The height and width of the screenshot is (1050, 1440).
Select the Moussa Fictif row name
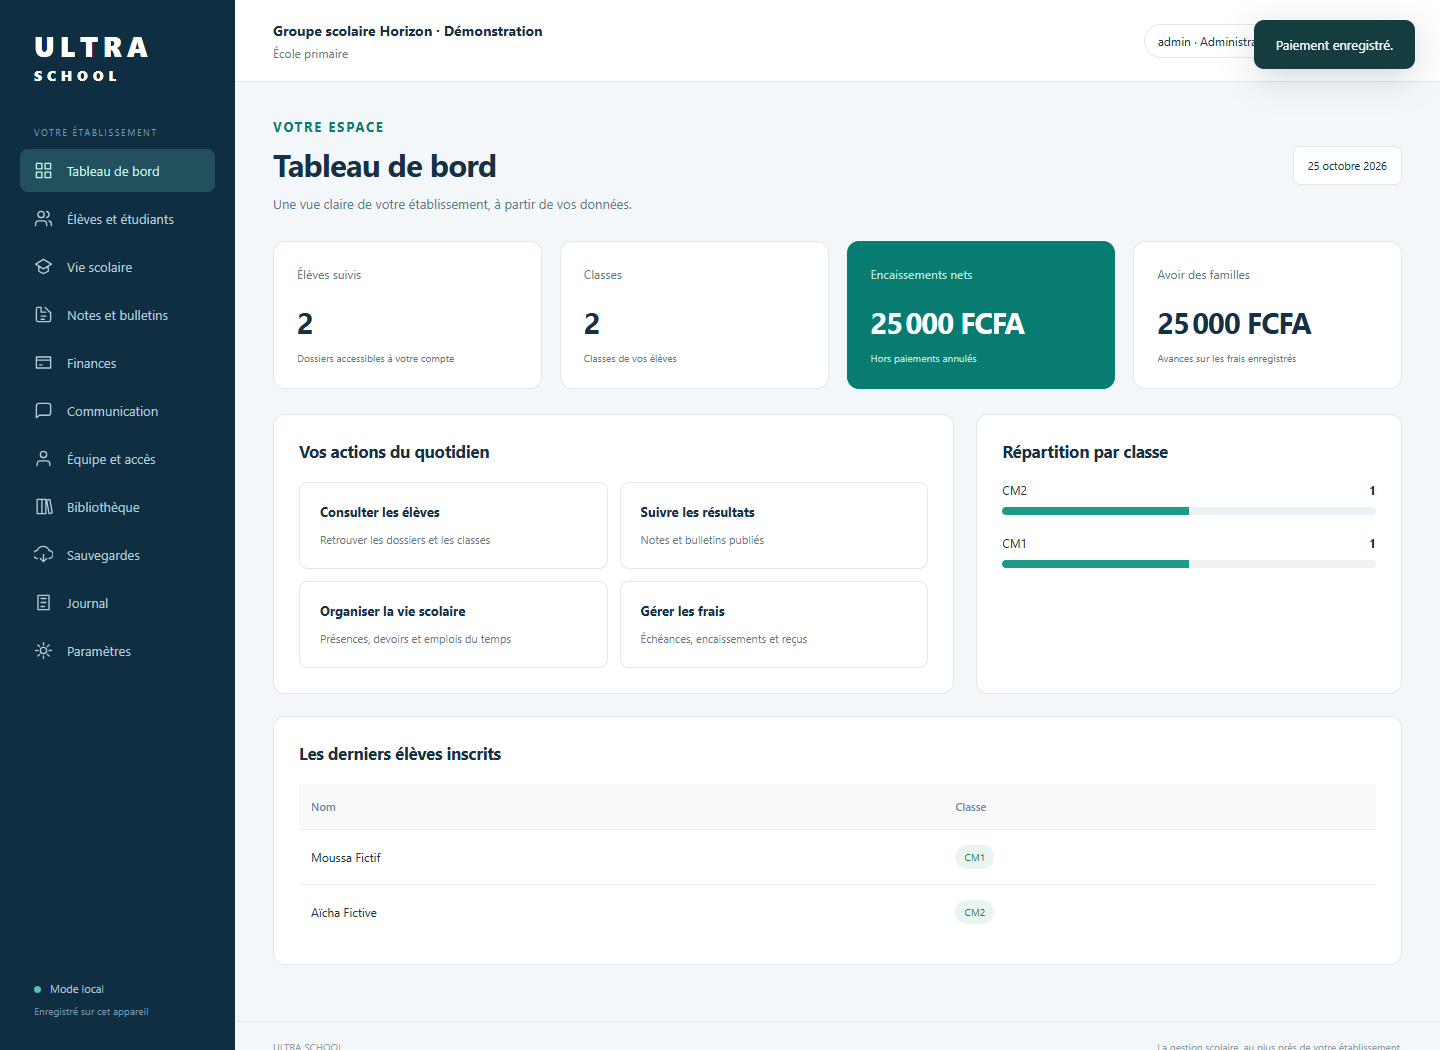346,858
